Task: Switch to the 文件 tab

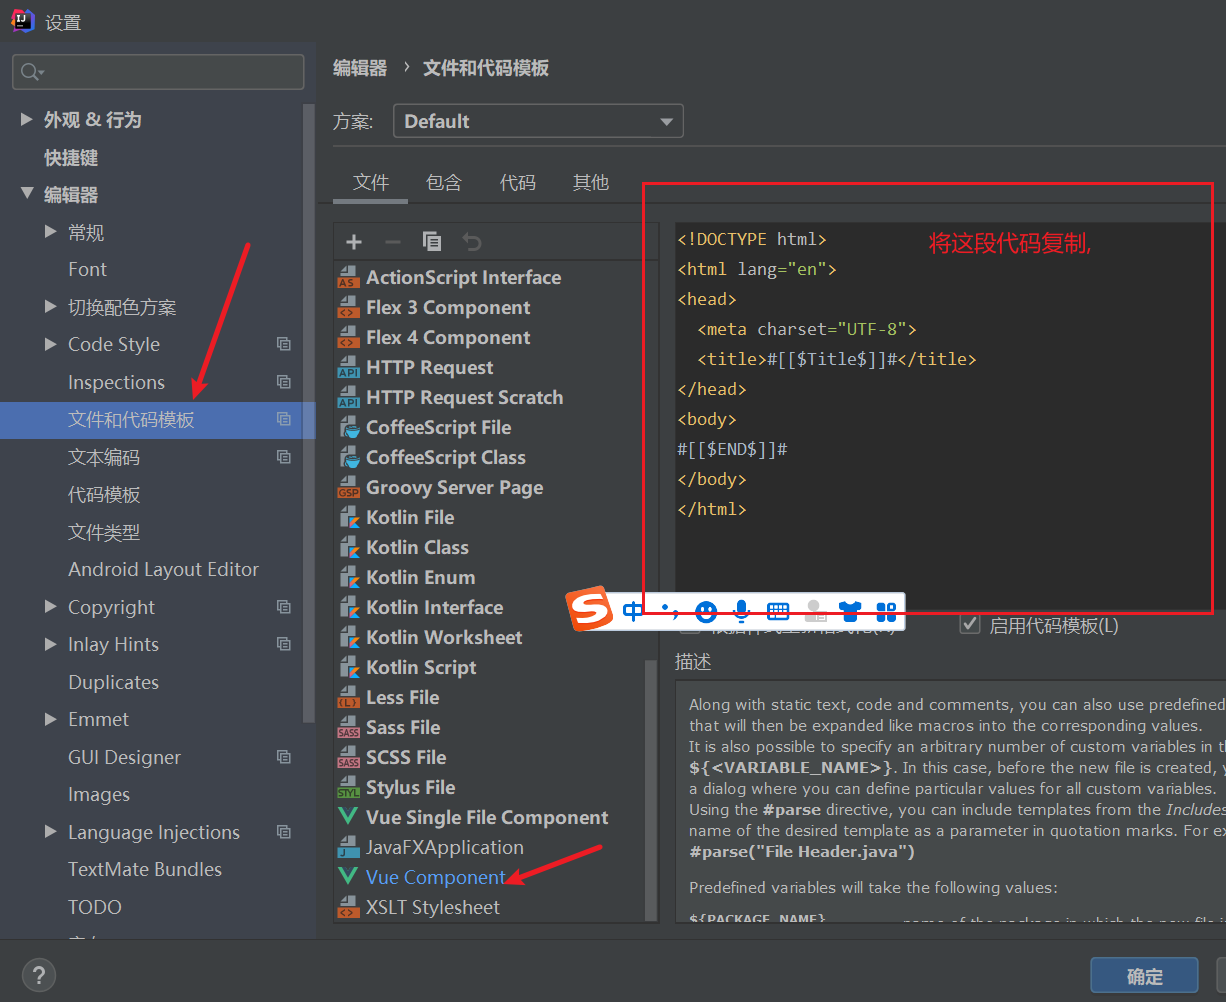Action: 371,182
